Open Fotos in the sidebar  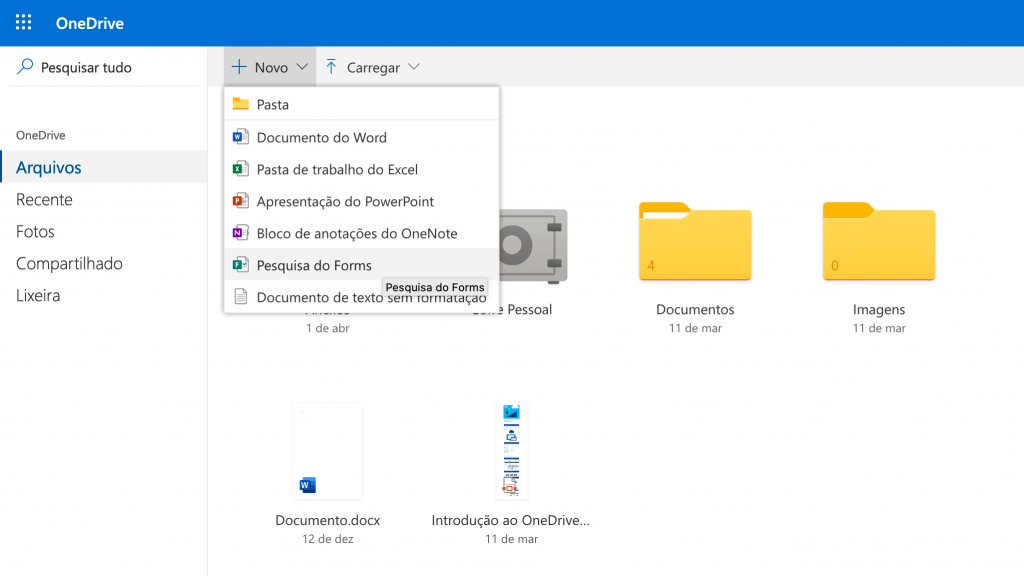pyautogui.click(x=104, y=231)
